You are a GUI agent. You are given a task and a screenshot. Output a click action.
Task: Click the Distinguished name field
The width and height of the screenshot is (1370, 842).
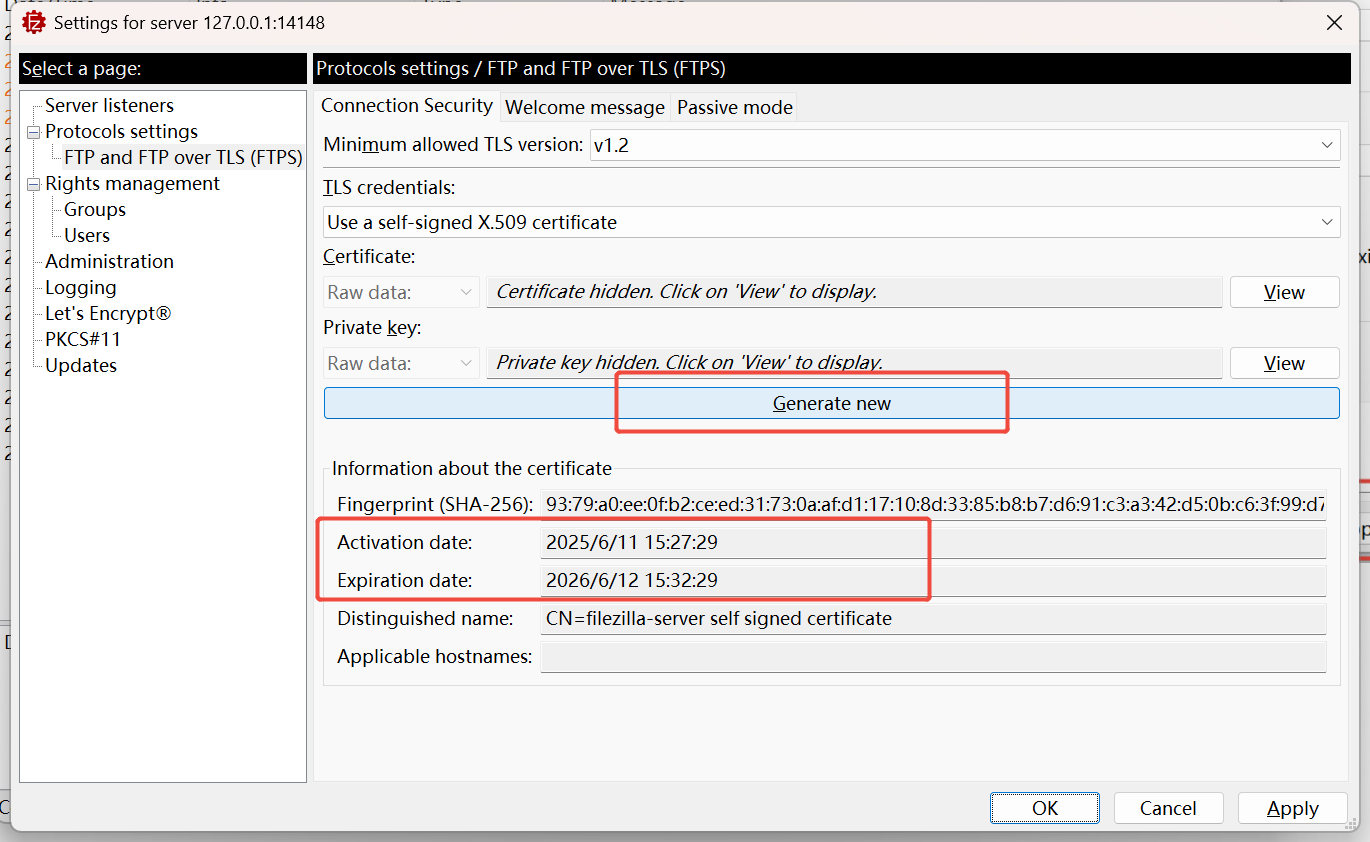[933, 618]
